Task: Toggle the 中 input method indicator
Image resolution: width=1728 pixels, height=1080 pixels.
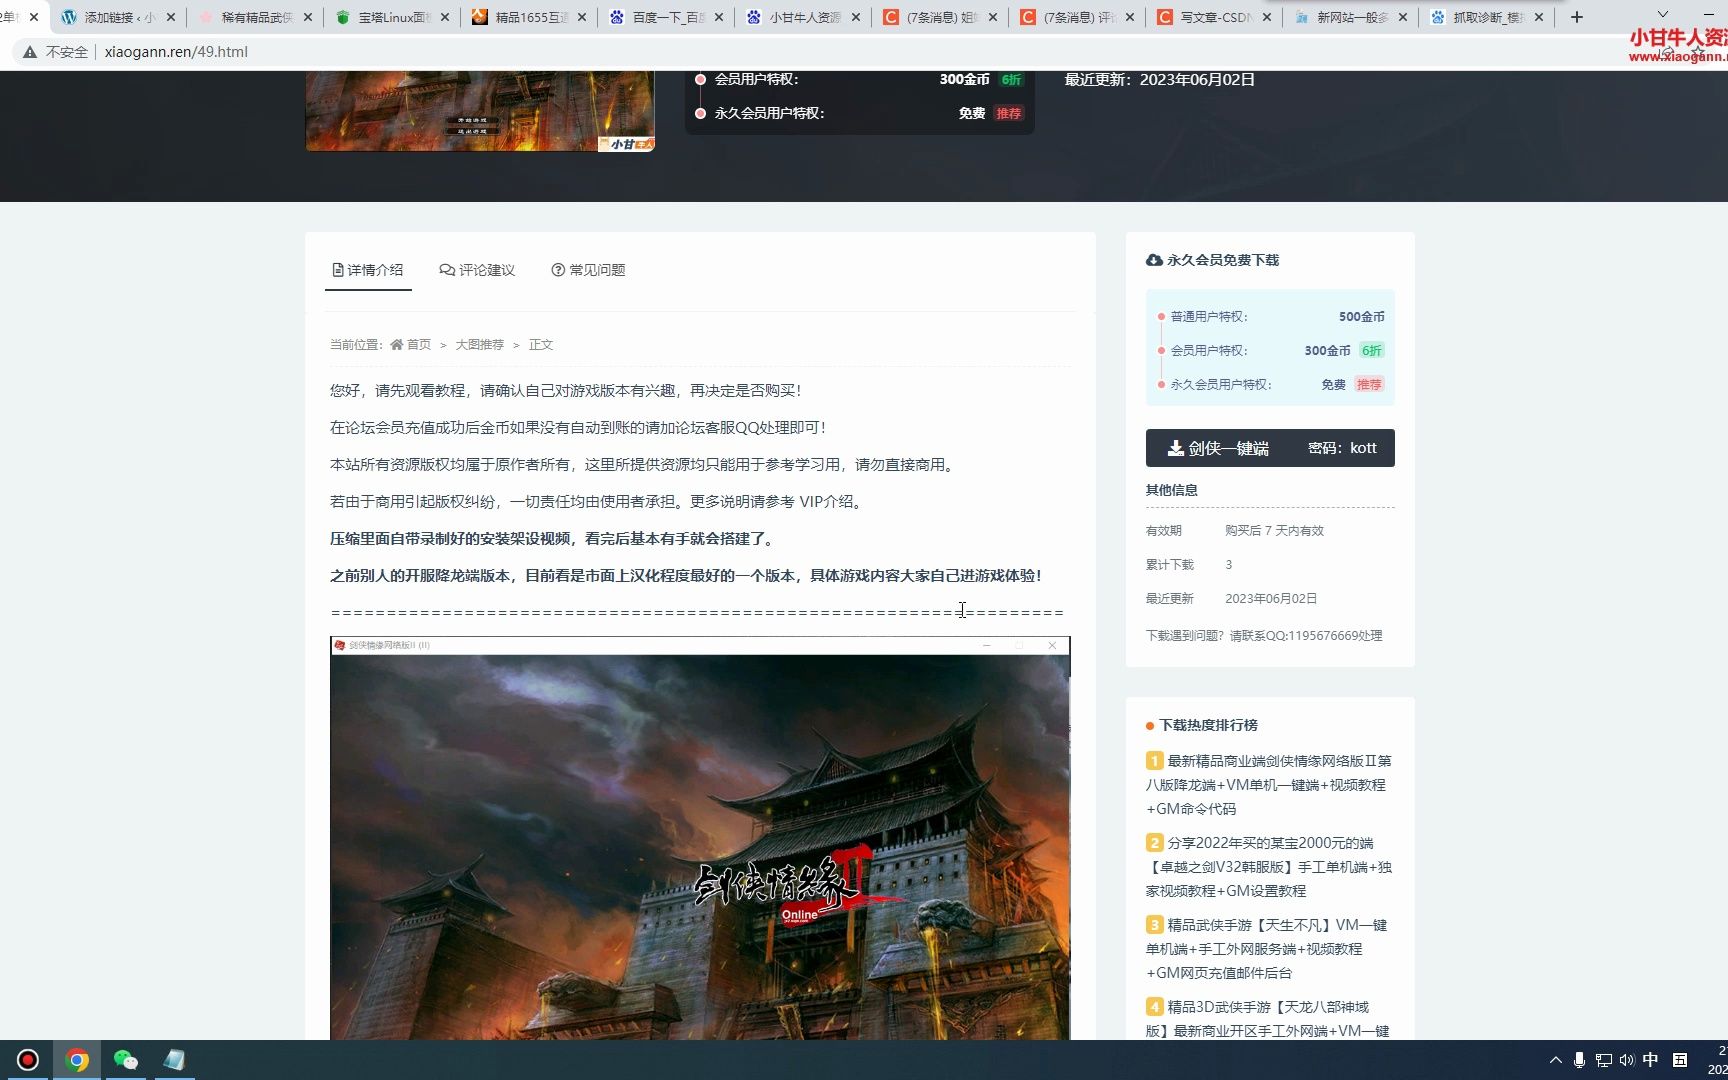Action: point(1650,1060)
